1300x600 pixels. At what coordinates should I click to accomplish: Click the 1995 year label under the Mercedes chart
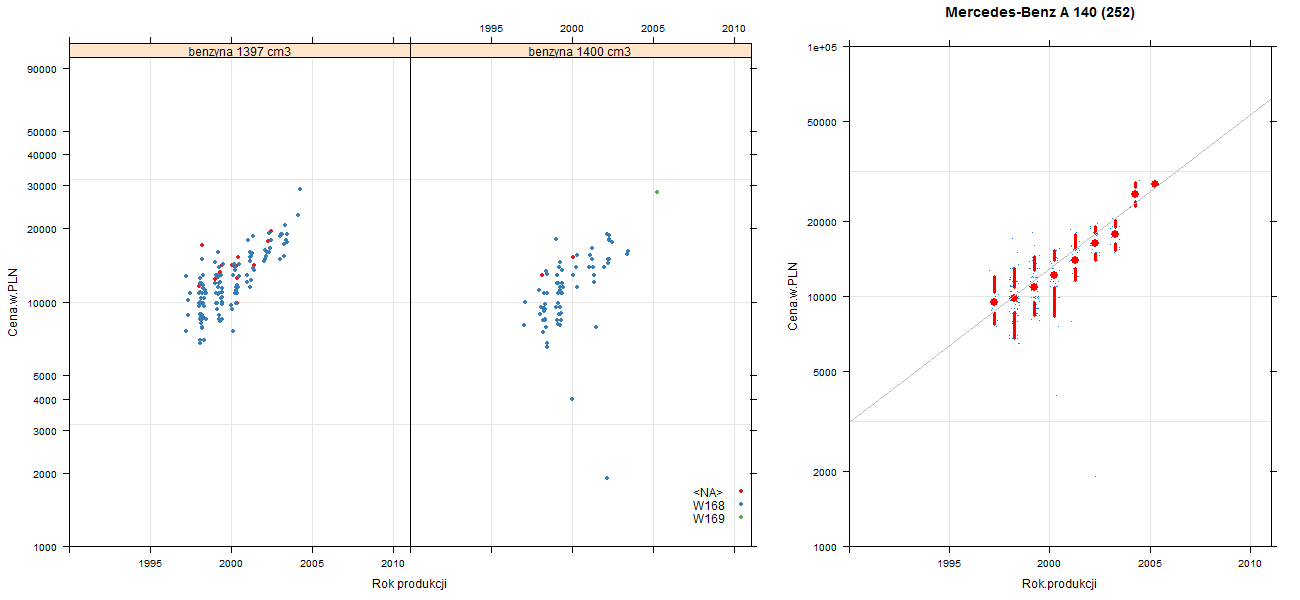tap(949, 564)
